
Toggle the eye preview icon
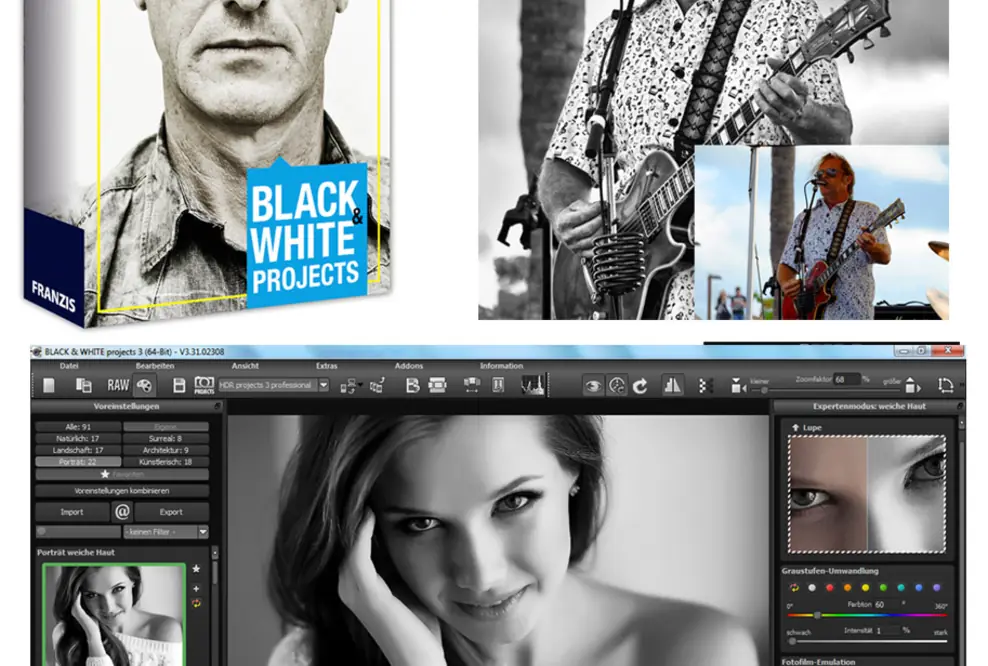click(x=593, y=386)
